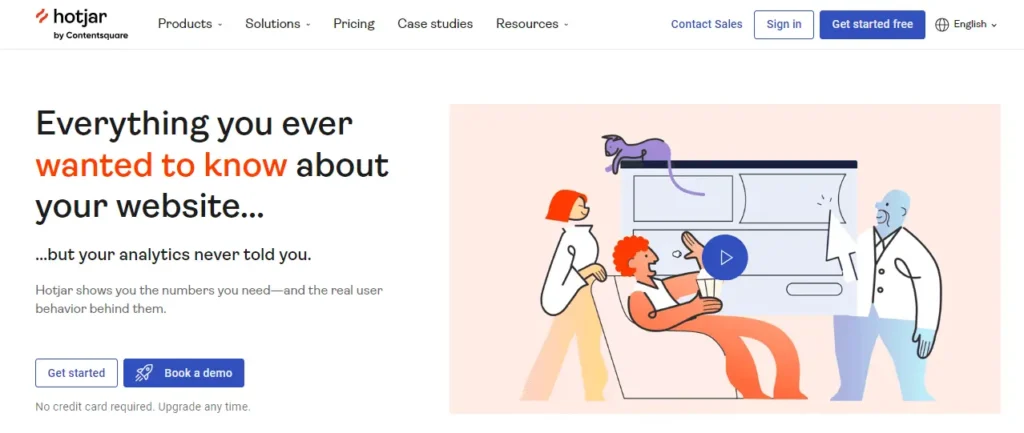
Task: Click the 'by Contentsquare' text under logo
Action: [91, 36]
